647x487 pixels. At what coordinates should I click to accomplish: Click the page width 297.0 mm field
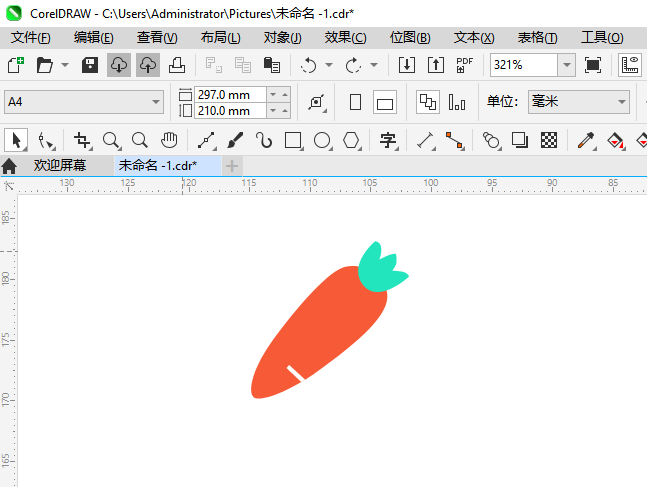click(230, 95)
